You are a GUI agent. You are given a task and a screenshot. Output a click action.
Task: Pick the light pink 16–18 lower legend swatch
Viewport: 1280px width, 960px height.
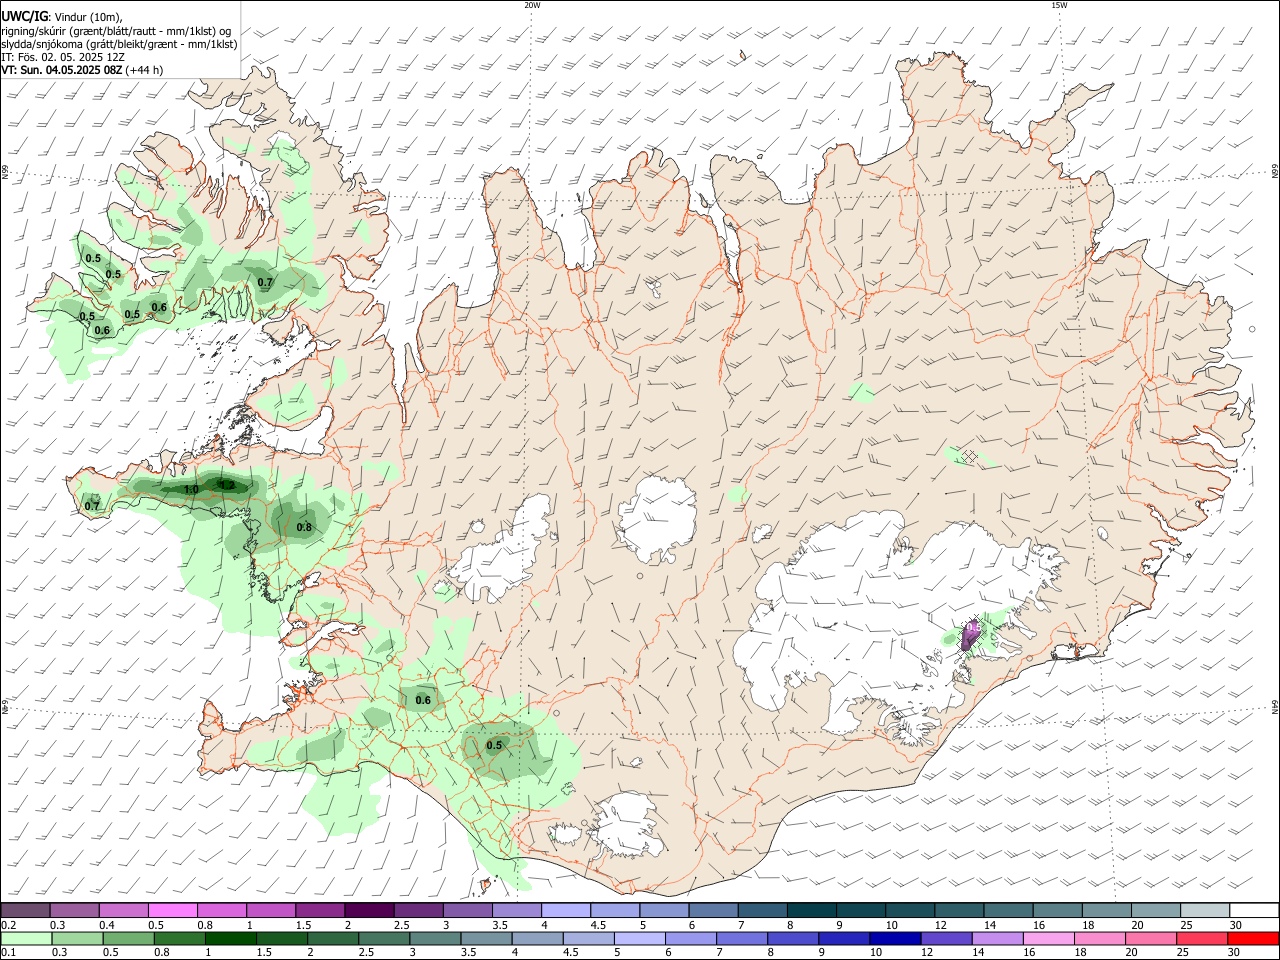click(x=1048, y=938)
